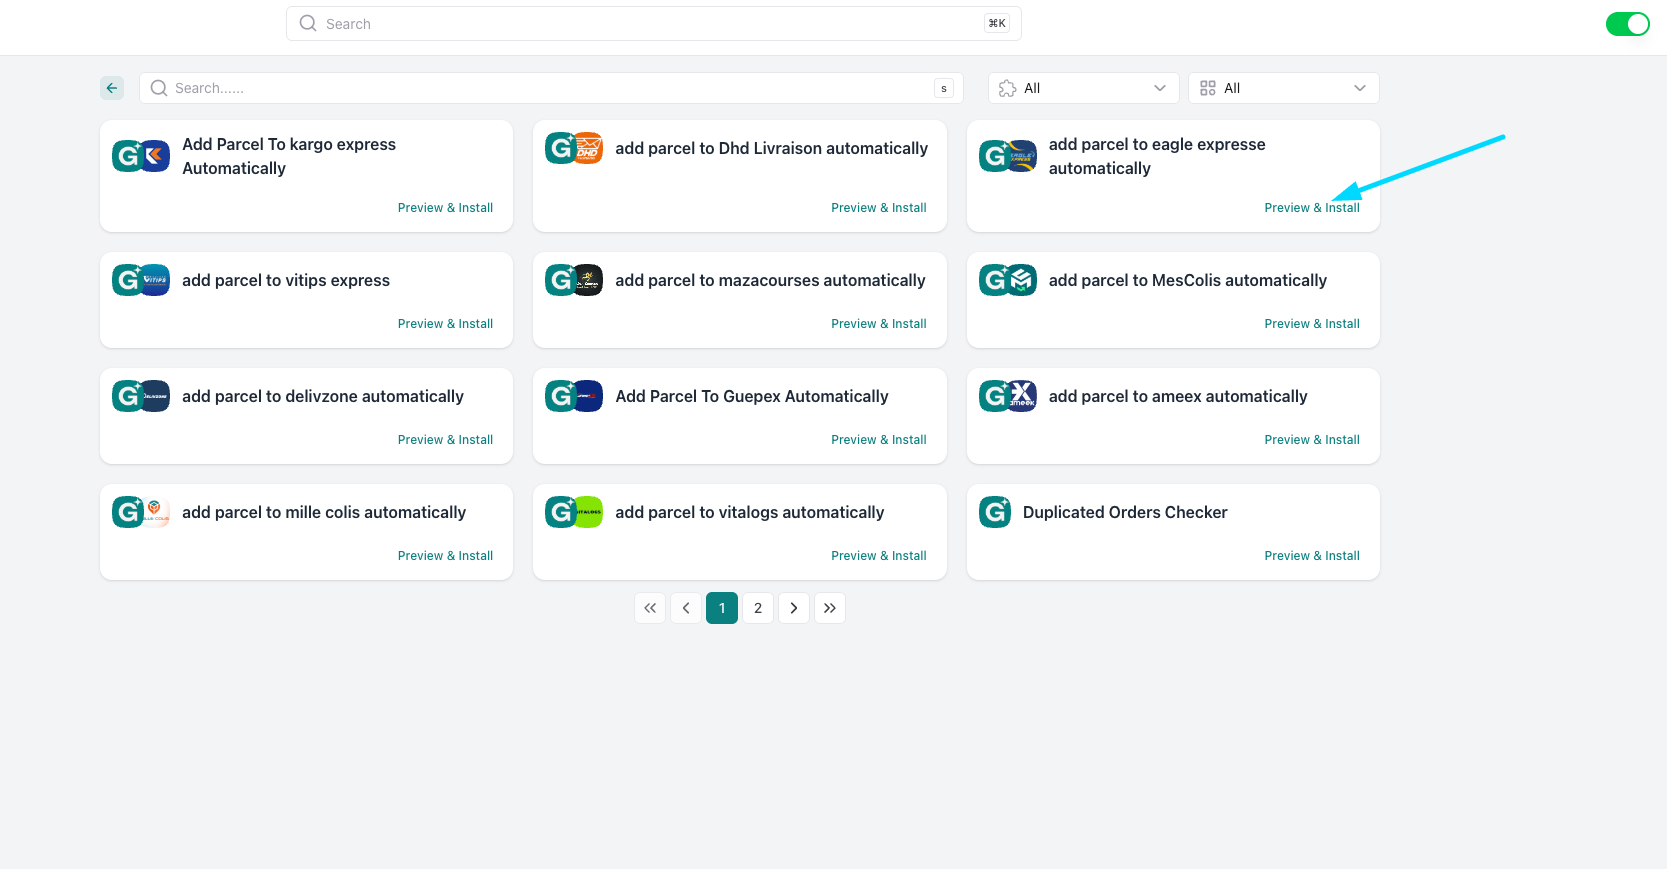Viewport: 1667px width, 869px height.
Task: Click title "add parcel to mazacourses automatically"
Action: click(x=771, y=280)
